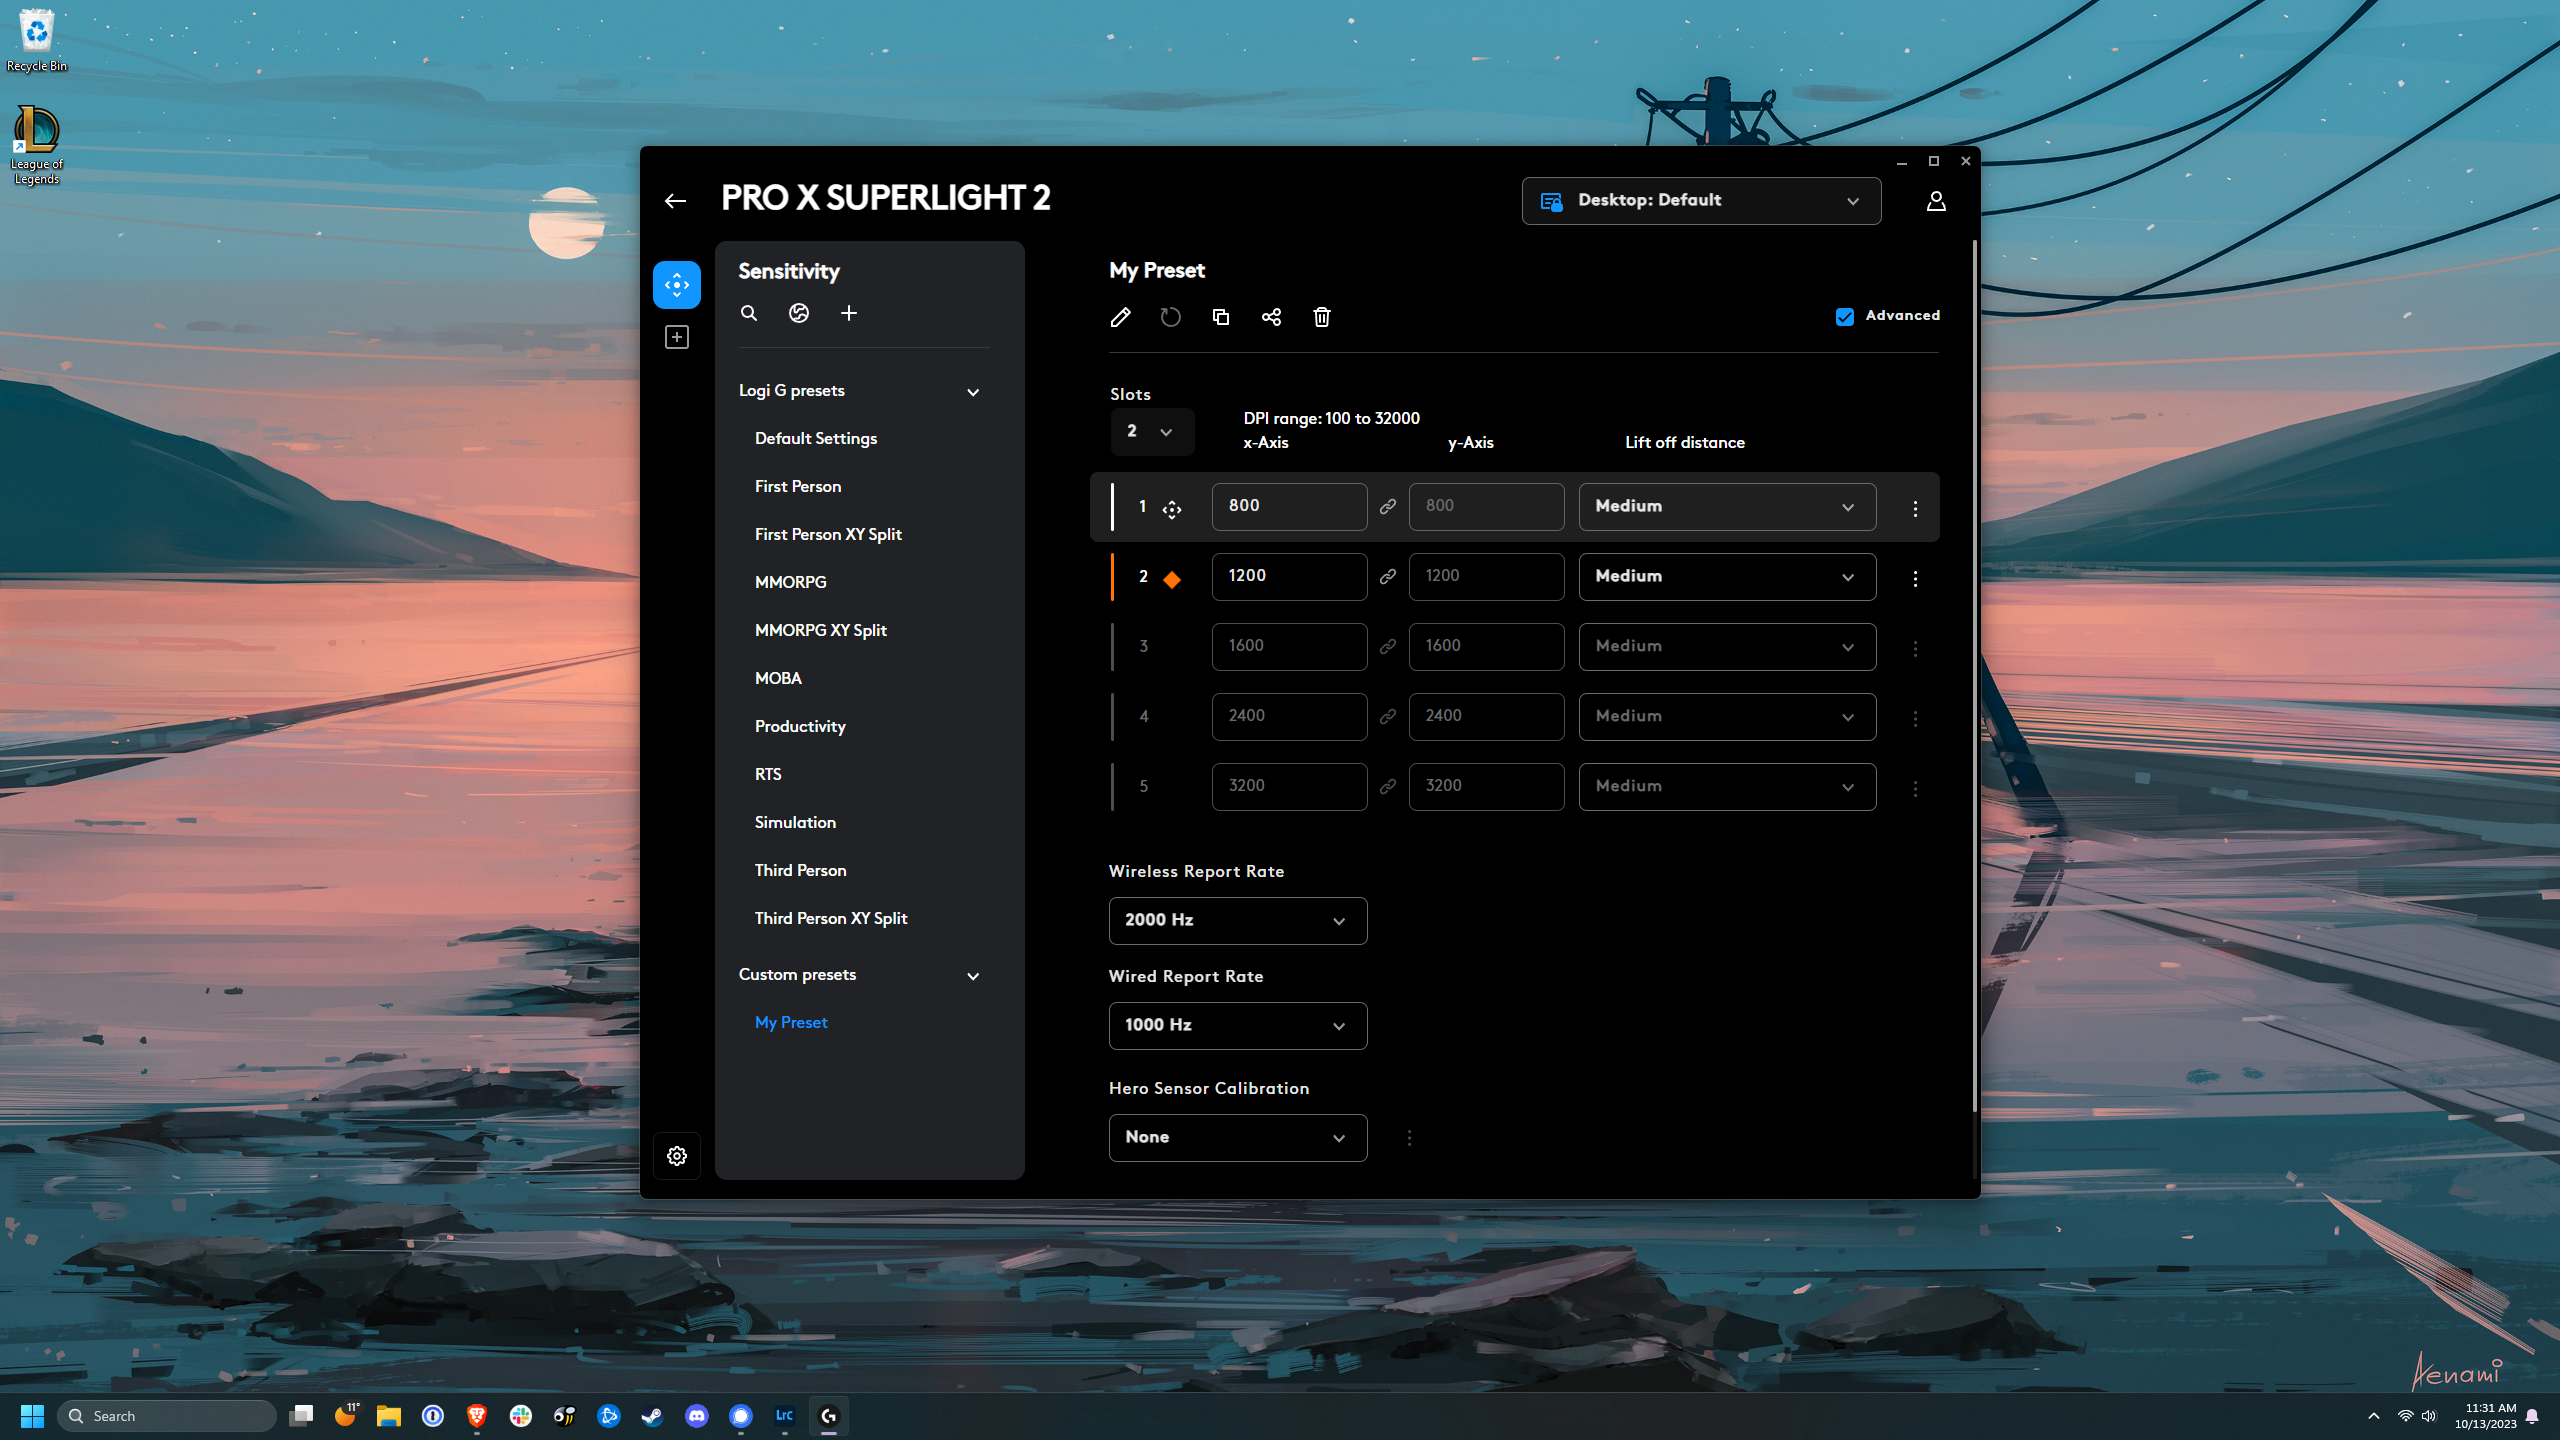Viewport: 2560px width, 1440px height.
Task: Select the First Person XY Split preset
Action: pyautogui.click(x=828, y=534)
